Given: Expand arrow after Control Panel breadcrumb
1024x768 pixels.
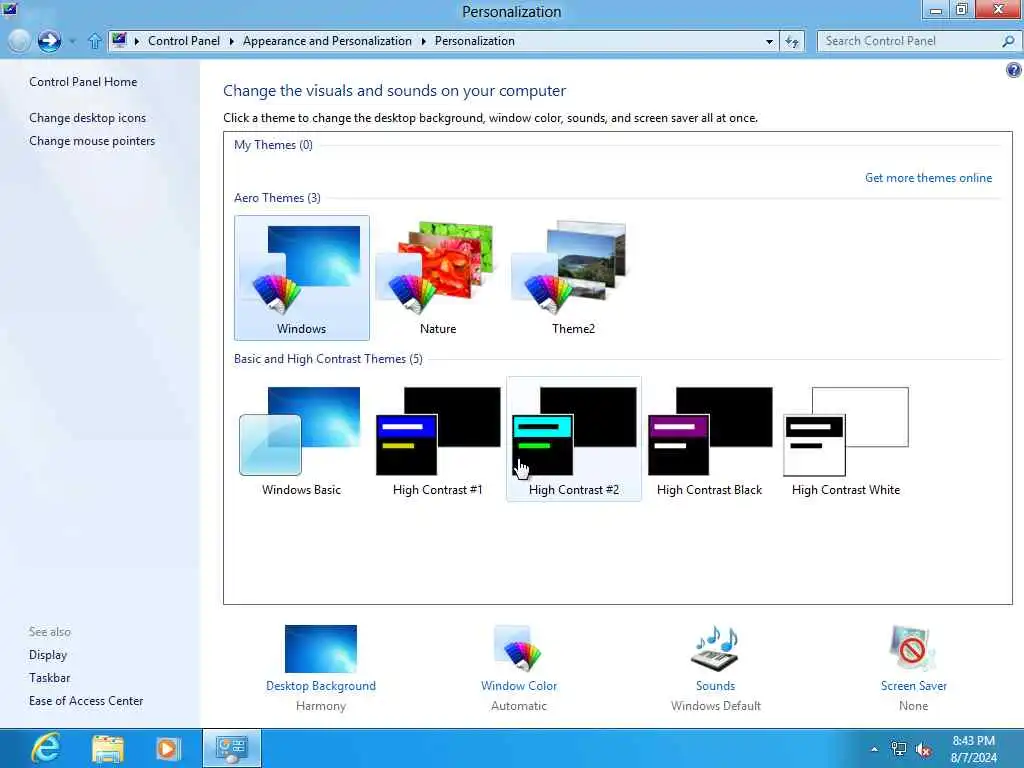Looking at the screenshot, I should [231, 41].
